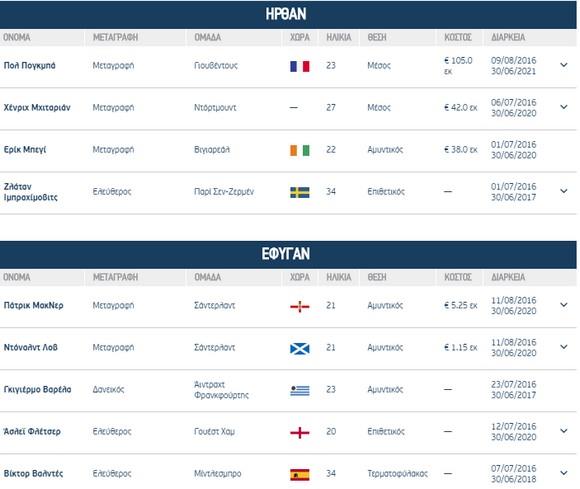The image size is (580, 489).
Task: Expand the Ζλάταν Ιμπραχίμοβιτς row chevron
Action: 564,191
